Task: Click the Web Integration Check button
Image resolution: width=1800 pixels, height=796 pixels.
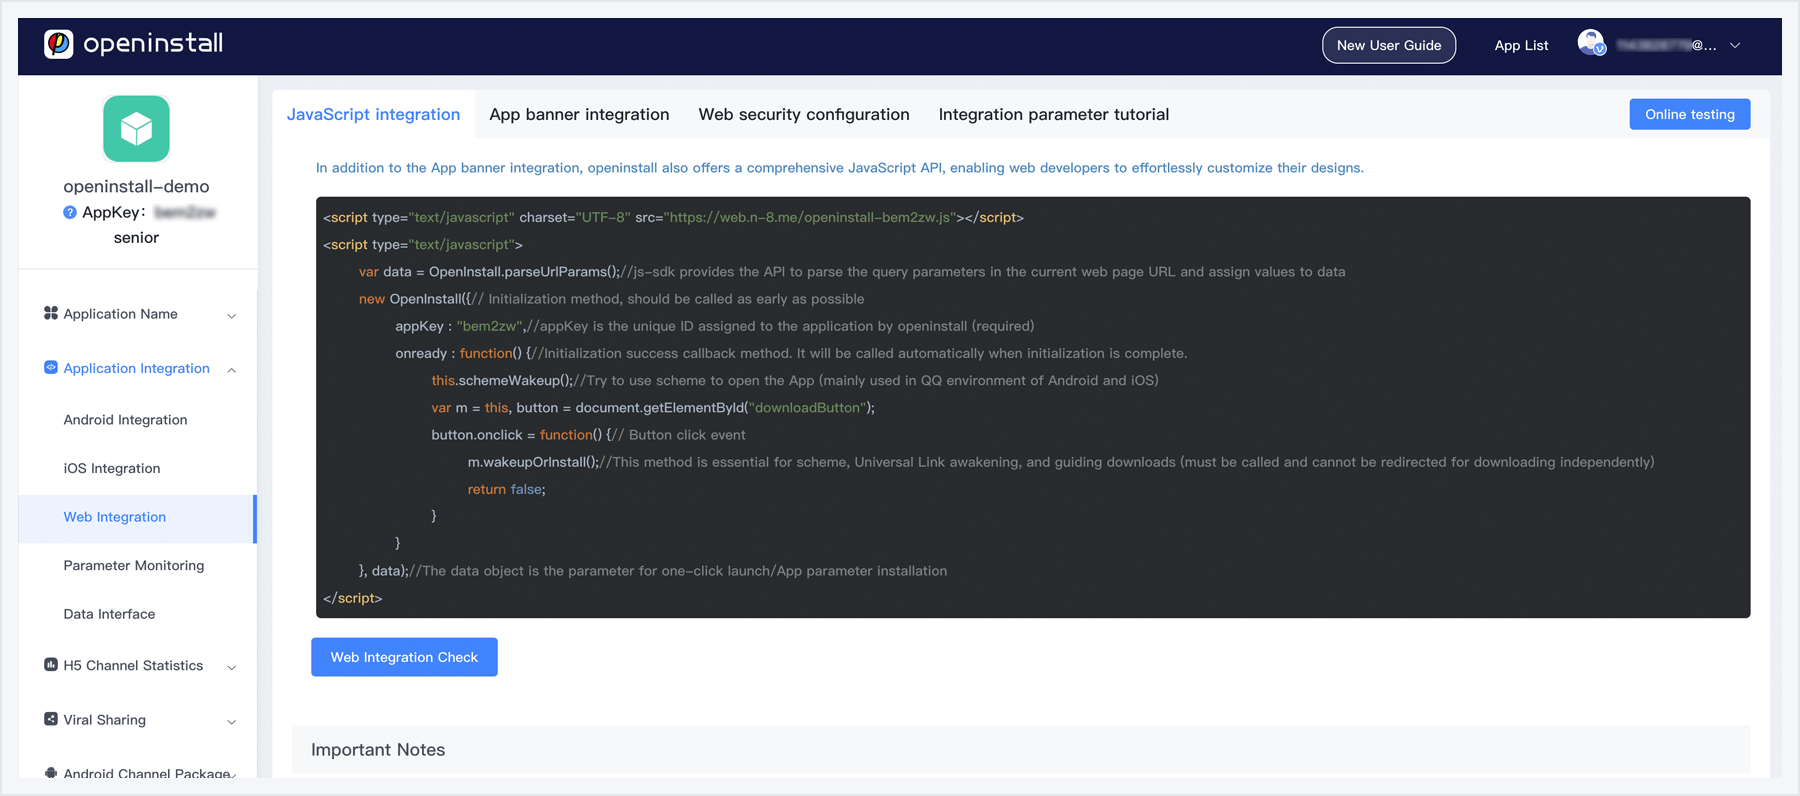Action: (404, 657)
